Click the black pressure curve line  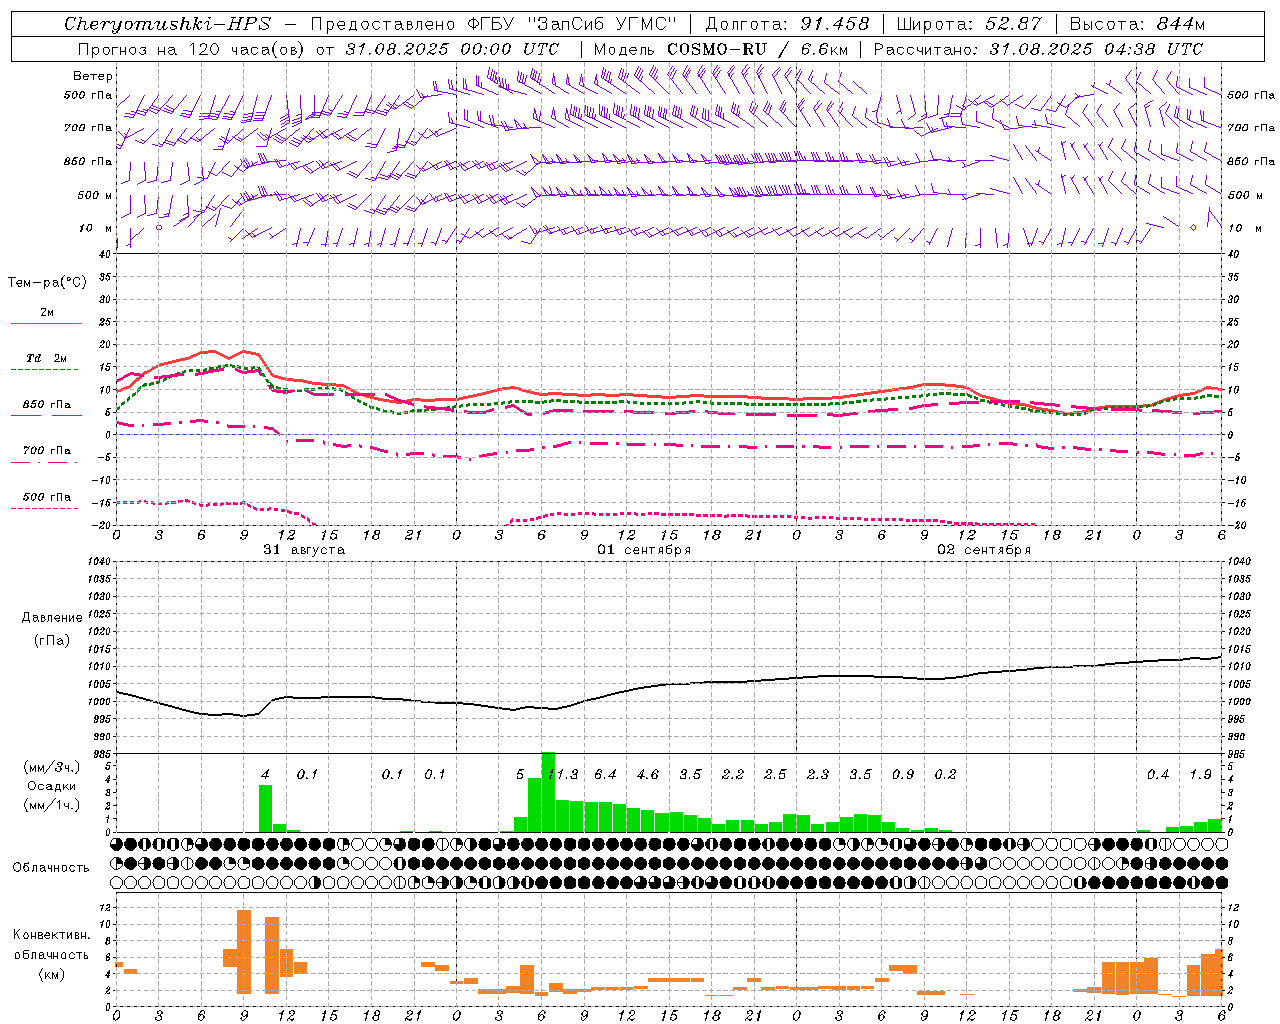coord(668,685)
